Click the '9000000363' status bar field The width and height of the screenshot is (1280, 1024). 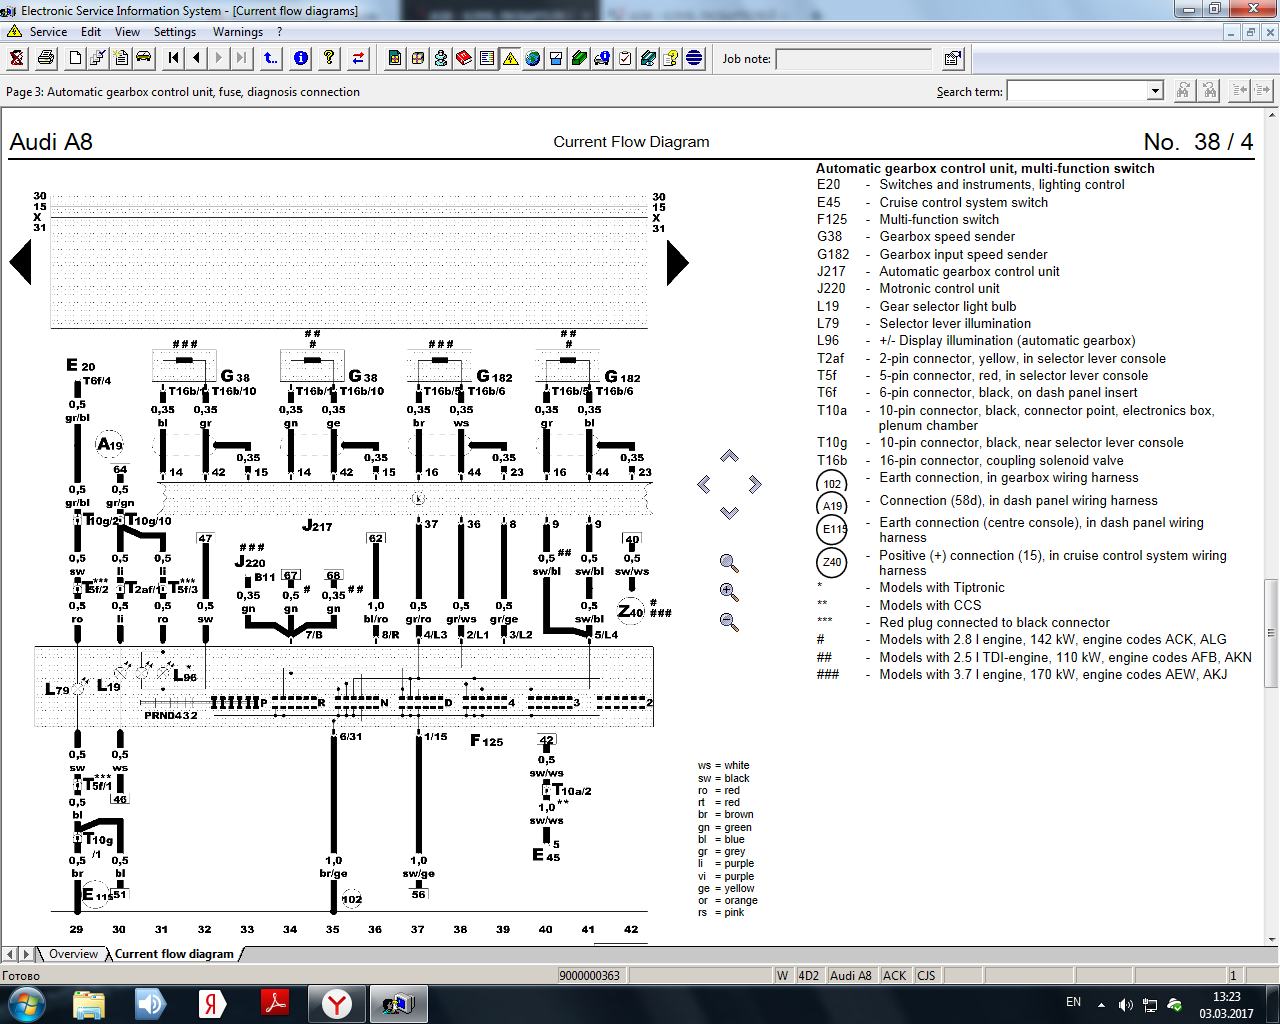[x=590, y=975]
